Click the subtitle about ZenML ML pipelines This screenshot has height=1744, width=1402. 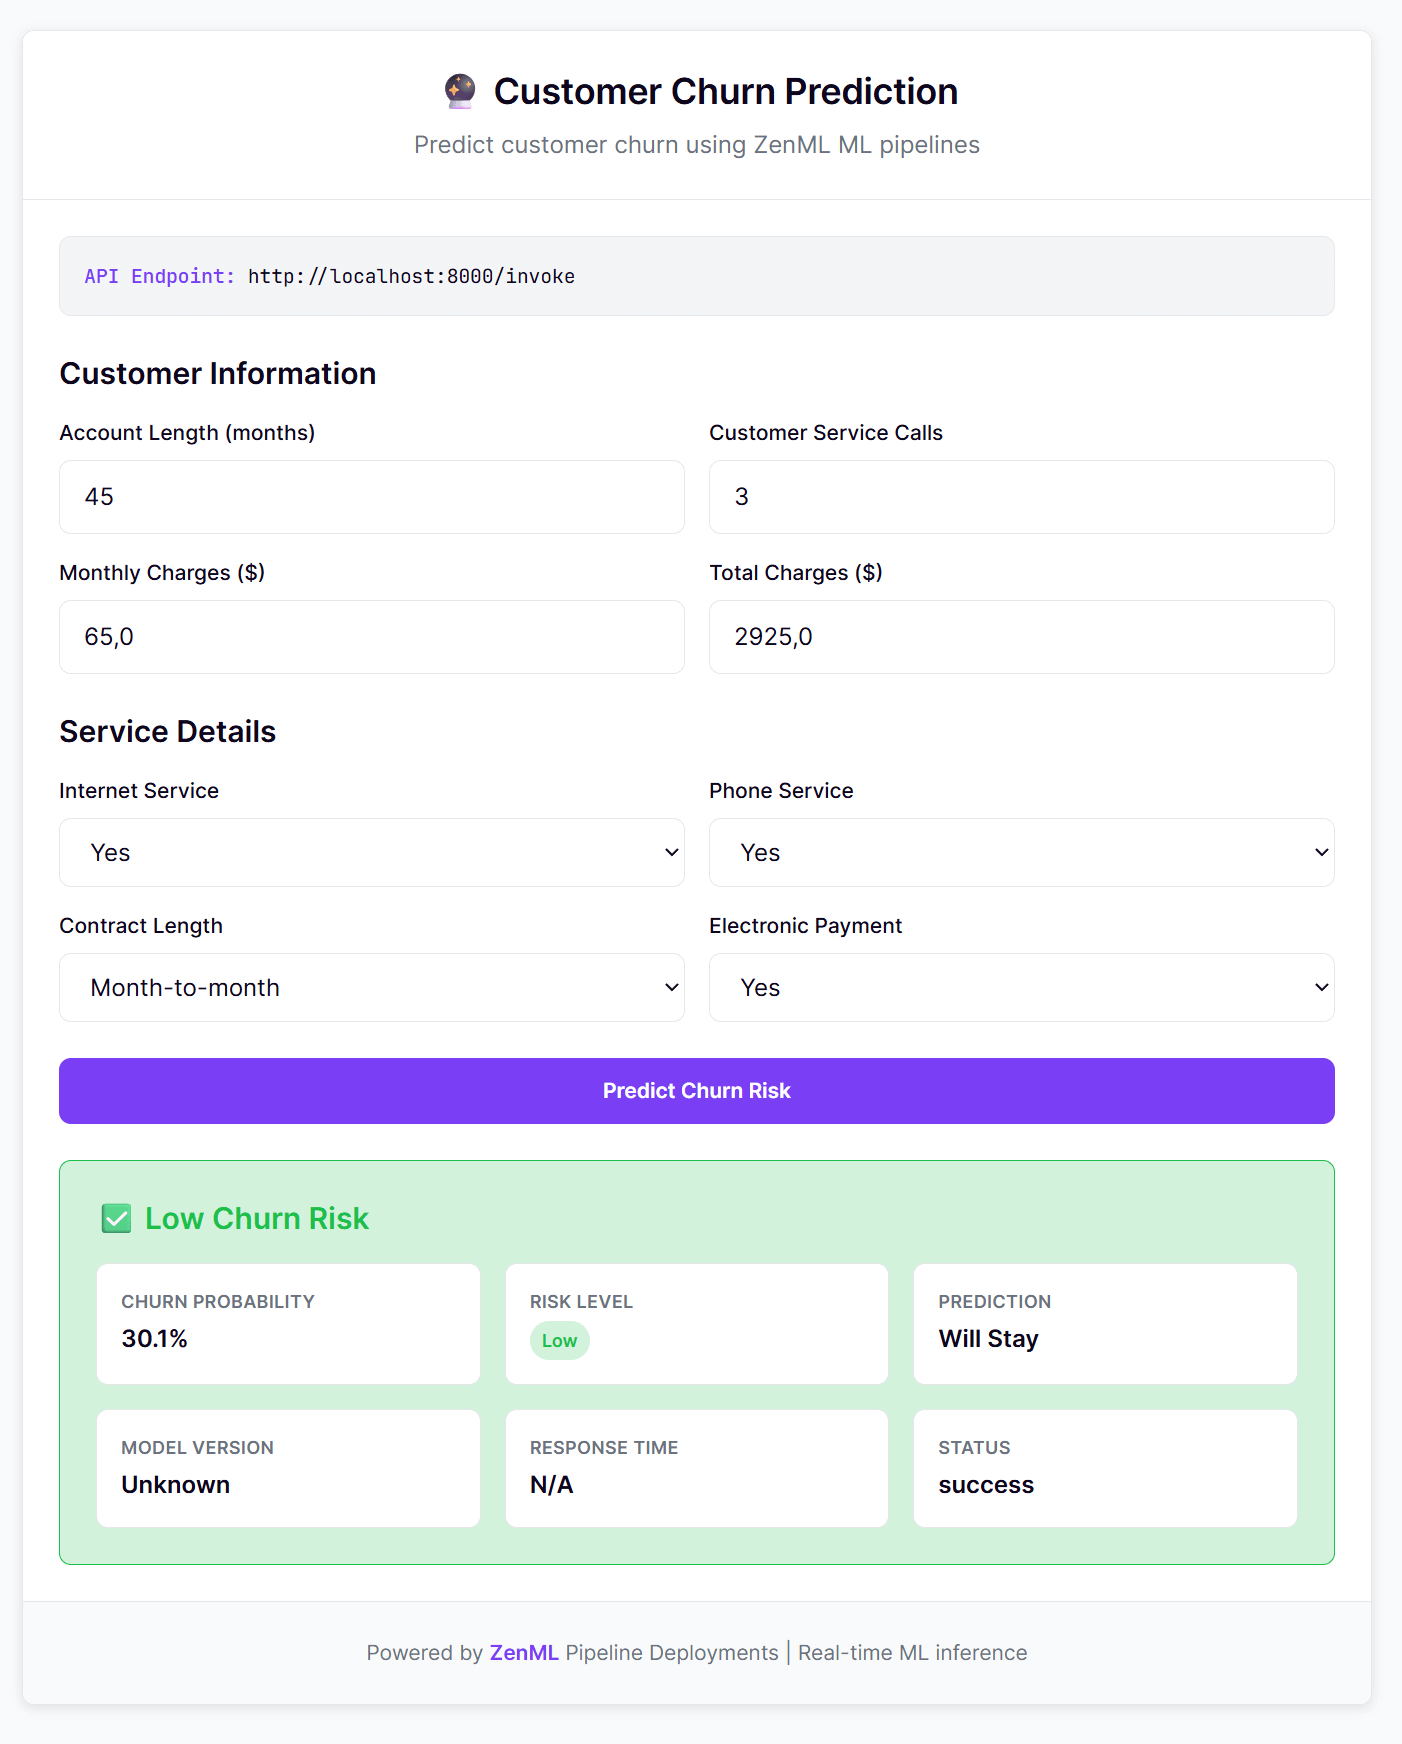point(697,145)
